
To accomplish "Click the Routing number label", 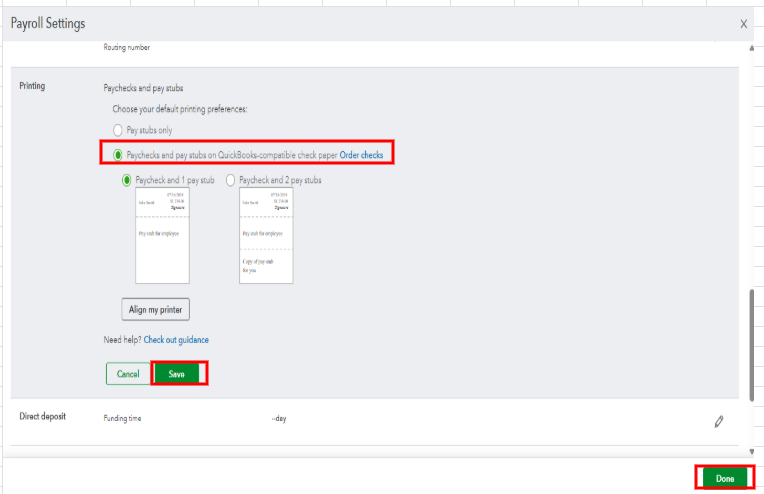I will point(127,47).
